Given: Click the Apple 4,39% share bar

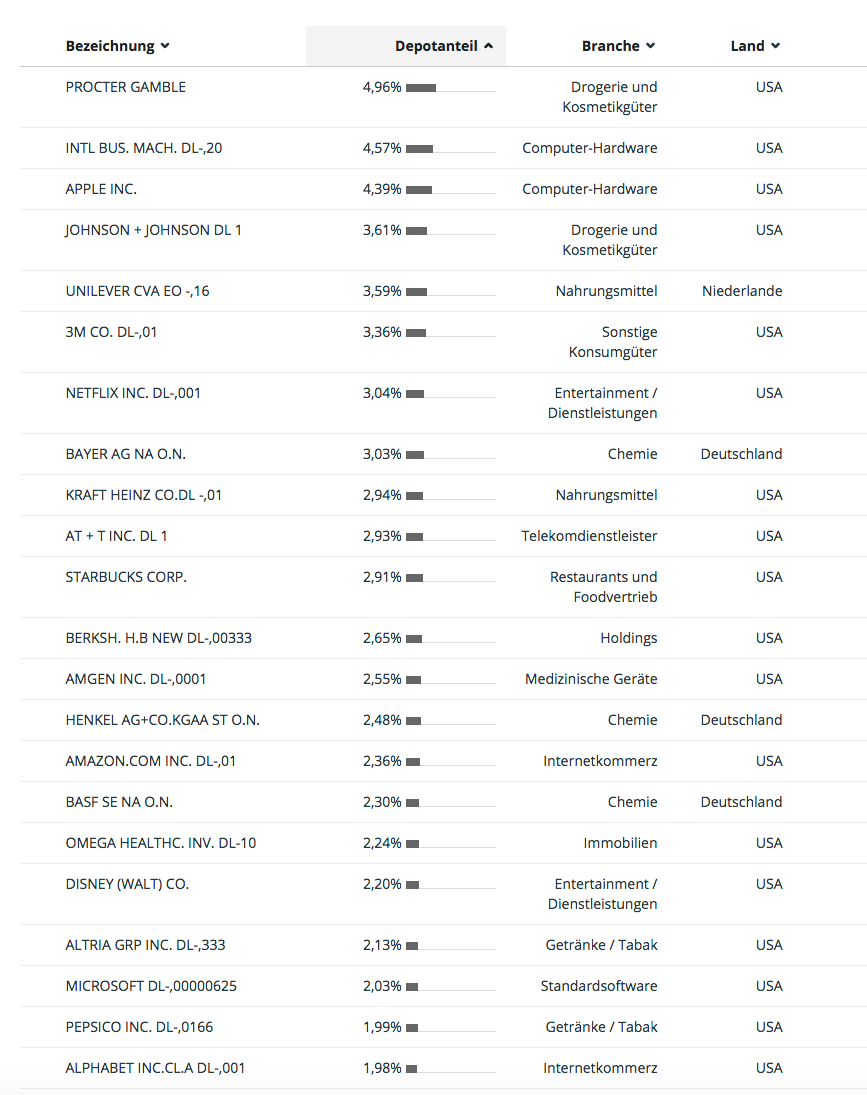Looking at the screenshot, I should (x=450, y=190).
